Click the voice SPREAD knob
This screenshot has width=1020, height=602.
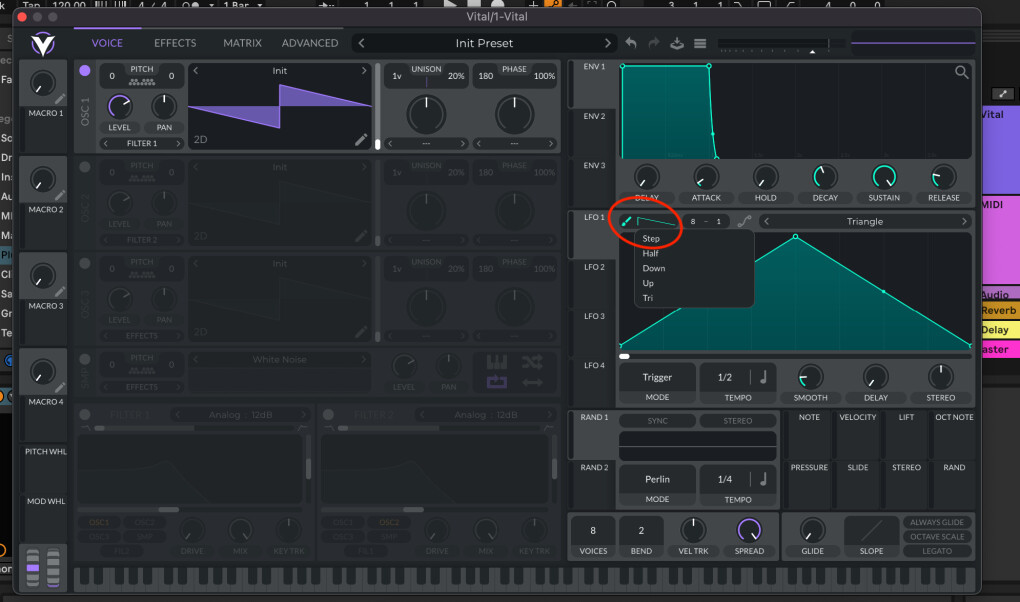(x=749, y=531)
